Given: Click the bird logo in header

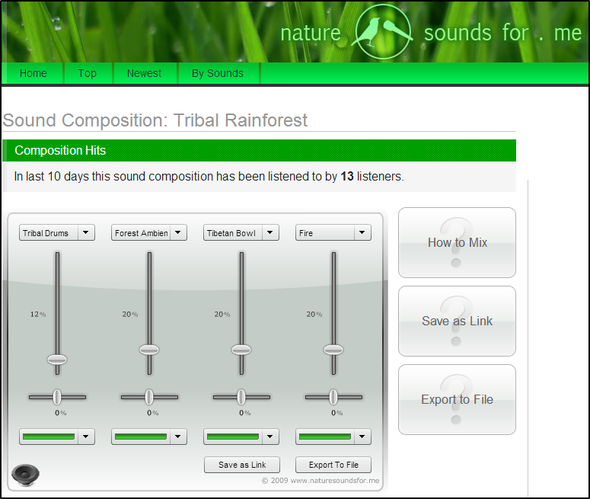Looking at the screenshot, I should (383, 32).
